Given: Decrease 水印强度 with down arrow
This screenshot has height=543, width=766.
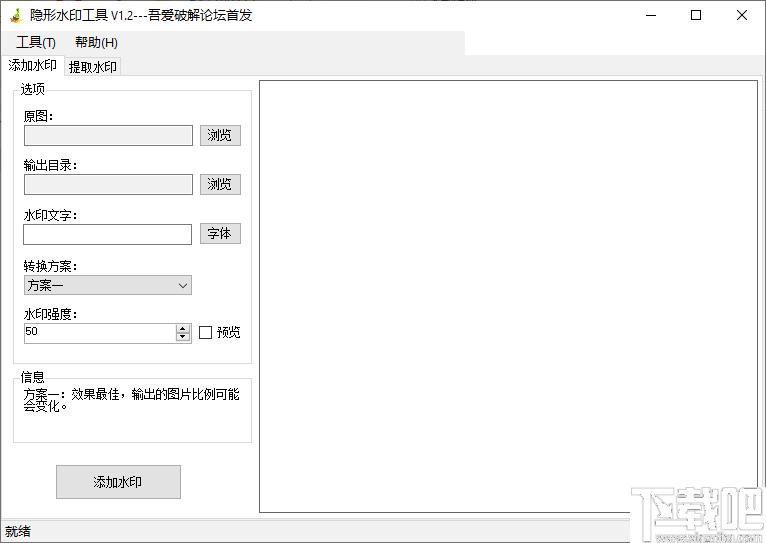Looking at the screenshot, I should coord(183,337).
